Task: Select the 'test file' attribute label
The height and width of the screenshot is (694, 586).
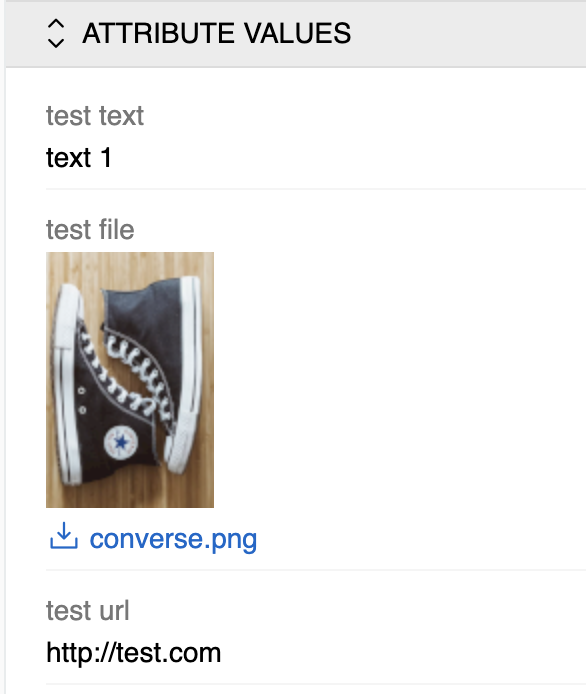Action: coord(90,230)
